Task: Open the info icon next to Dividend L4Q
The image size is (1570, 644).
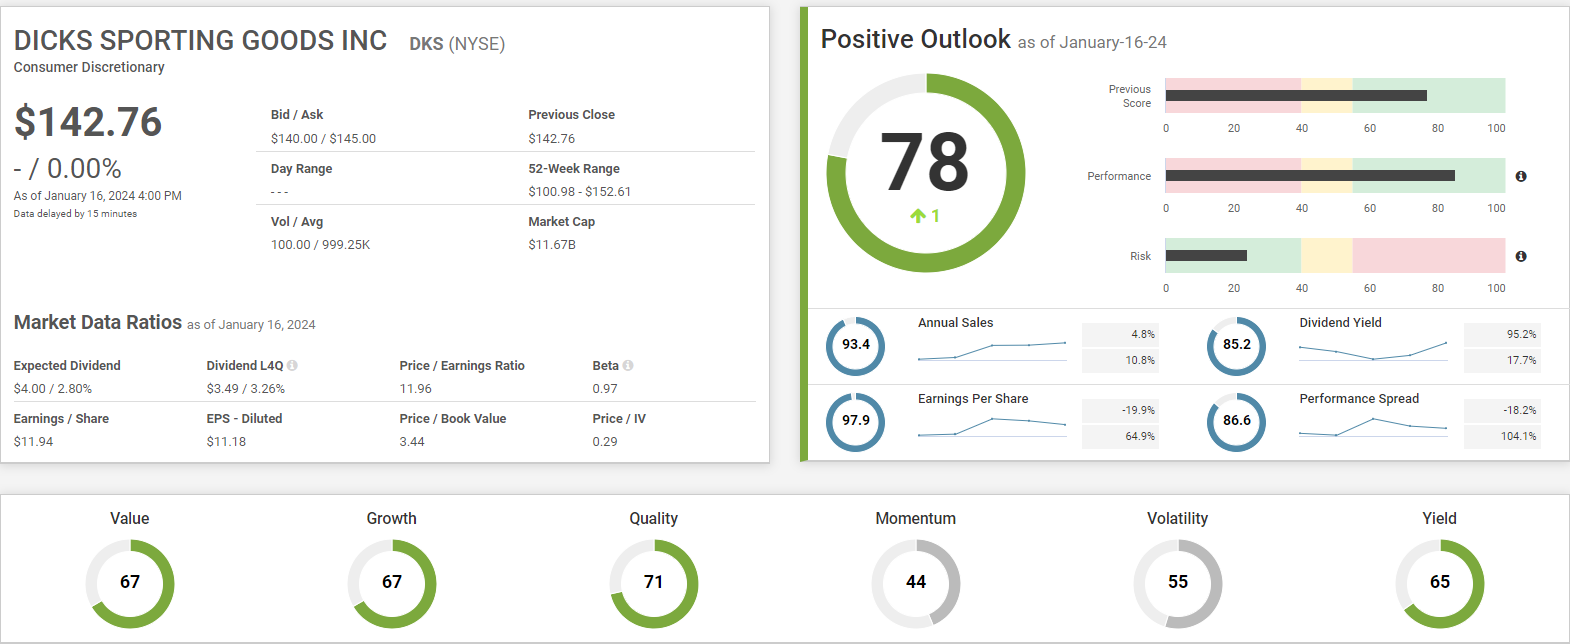Action: [x=292, y=366]
